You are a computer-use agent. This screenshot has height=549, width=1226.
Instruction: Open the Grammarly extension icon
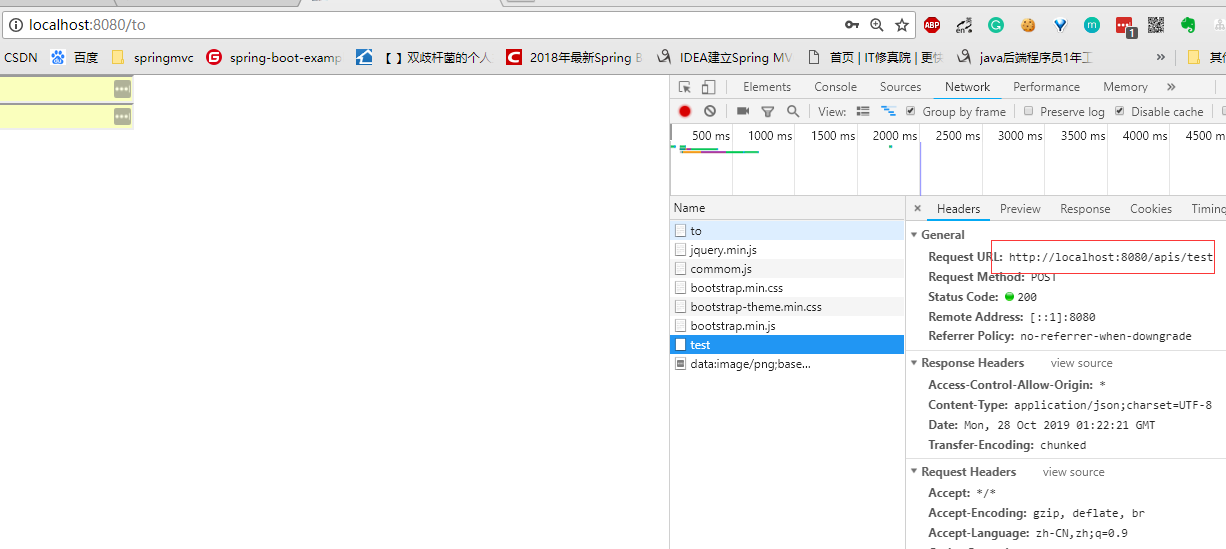(996, 26)
